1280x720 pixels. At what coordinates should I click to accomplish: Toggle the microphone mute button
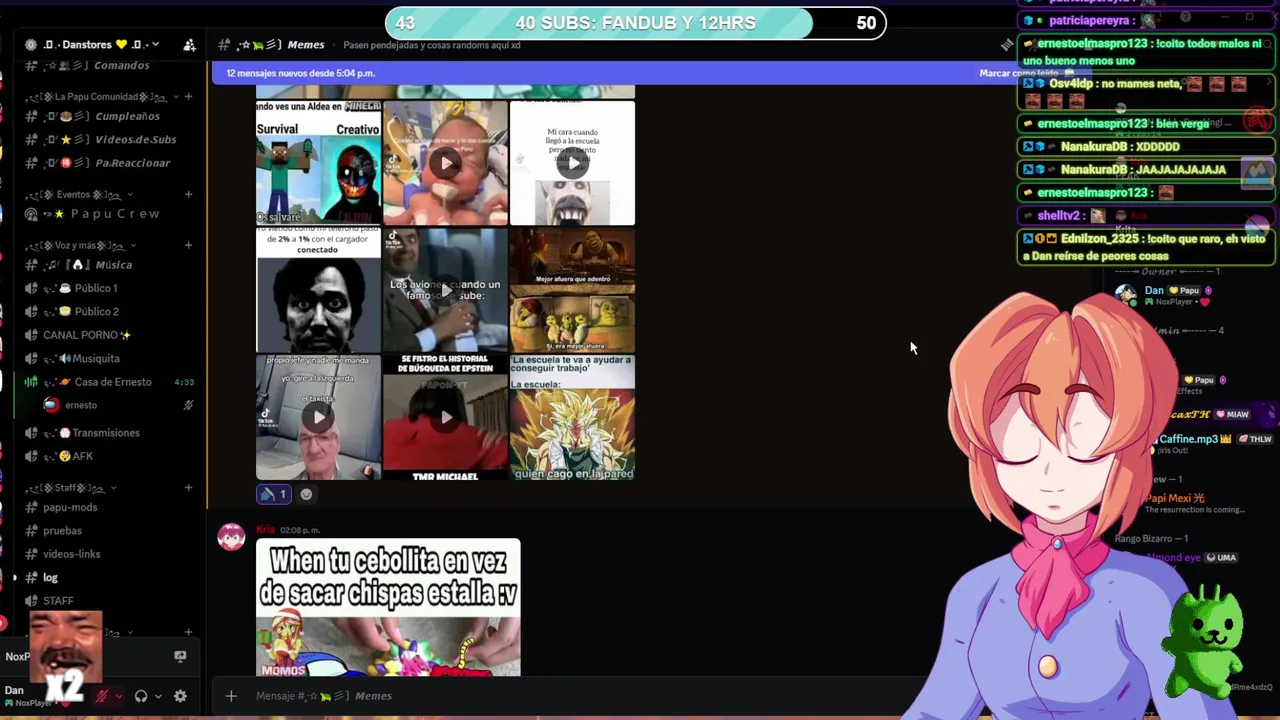(x=101, y=696)
